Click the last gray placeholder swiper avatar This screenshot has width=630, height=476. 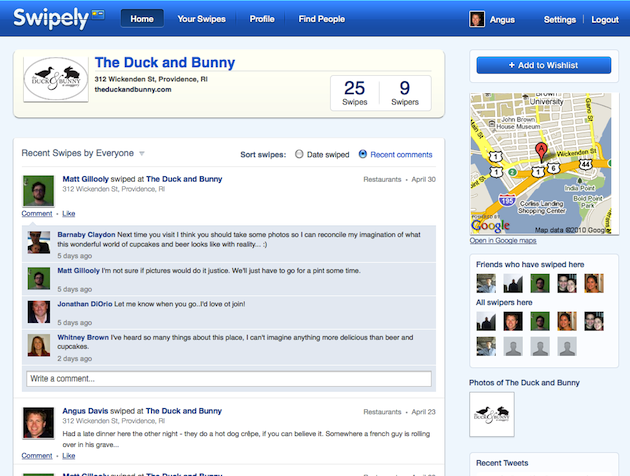coord(567,346)
